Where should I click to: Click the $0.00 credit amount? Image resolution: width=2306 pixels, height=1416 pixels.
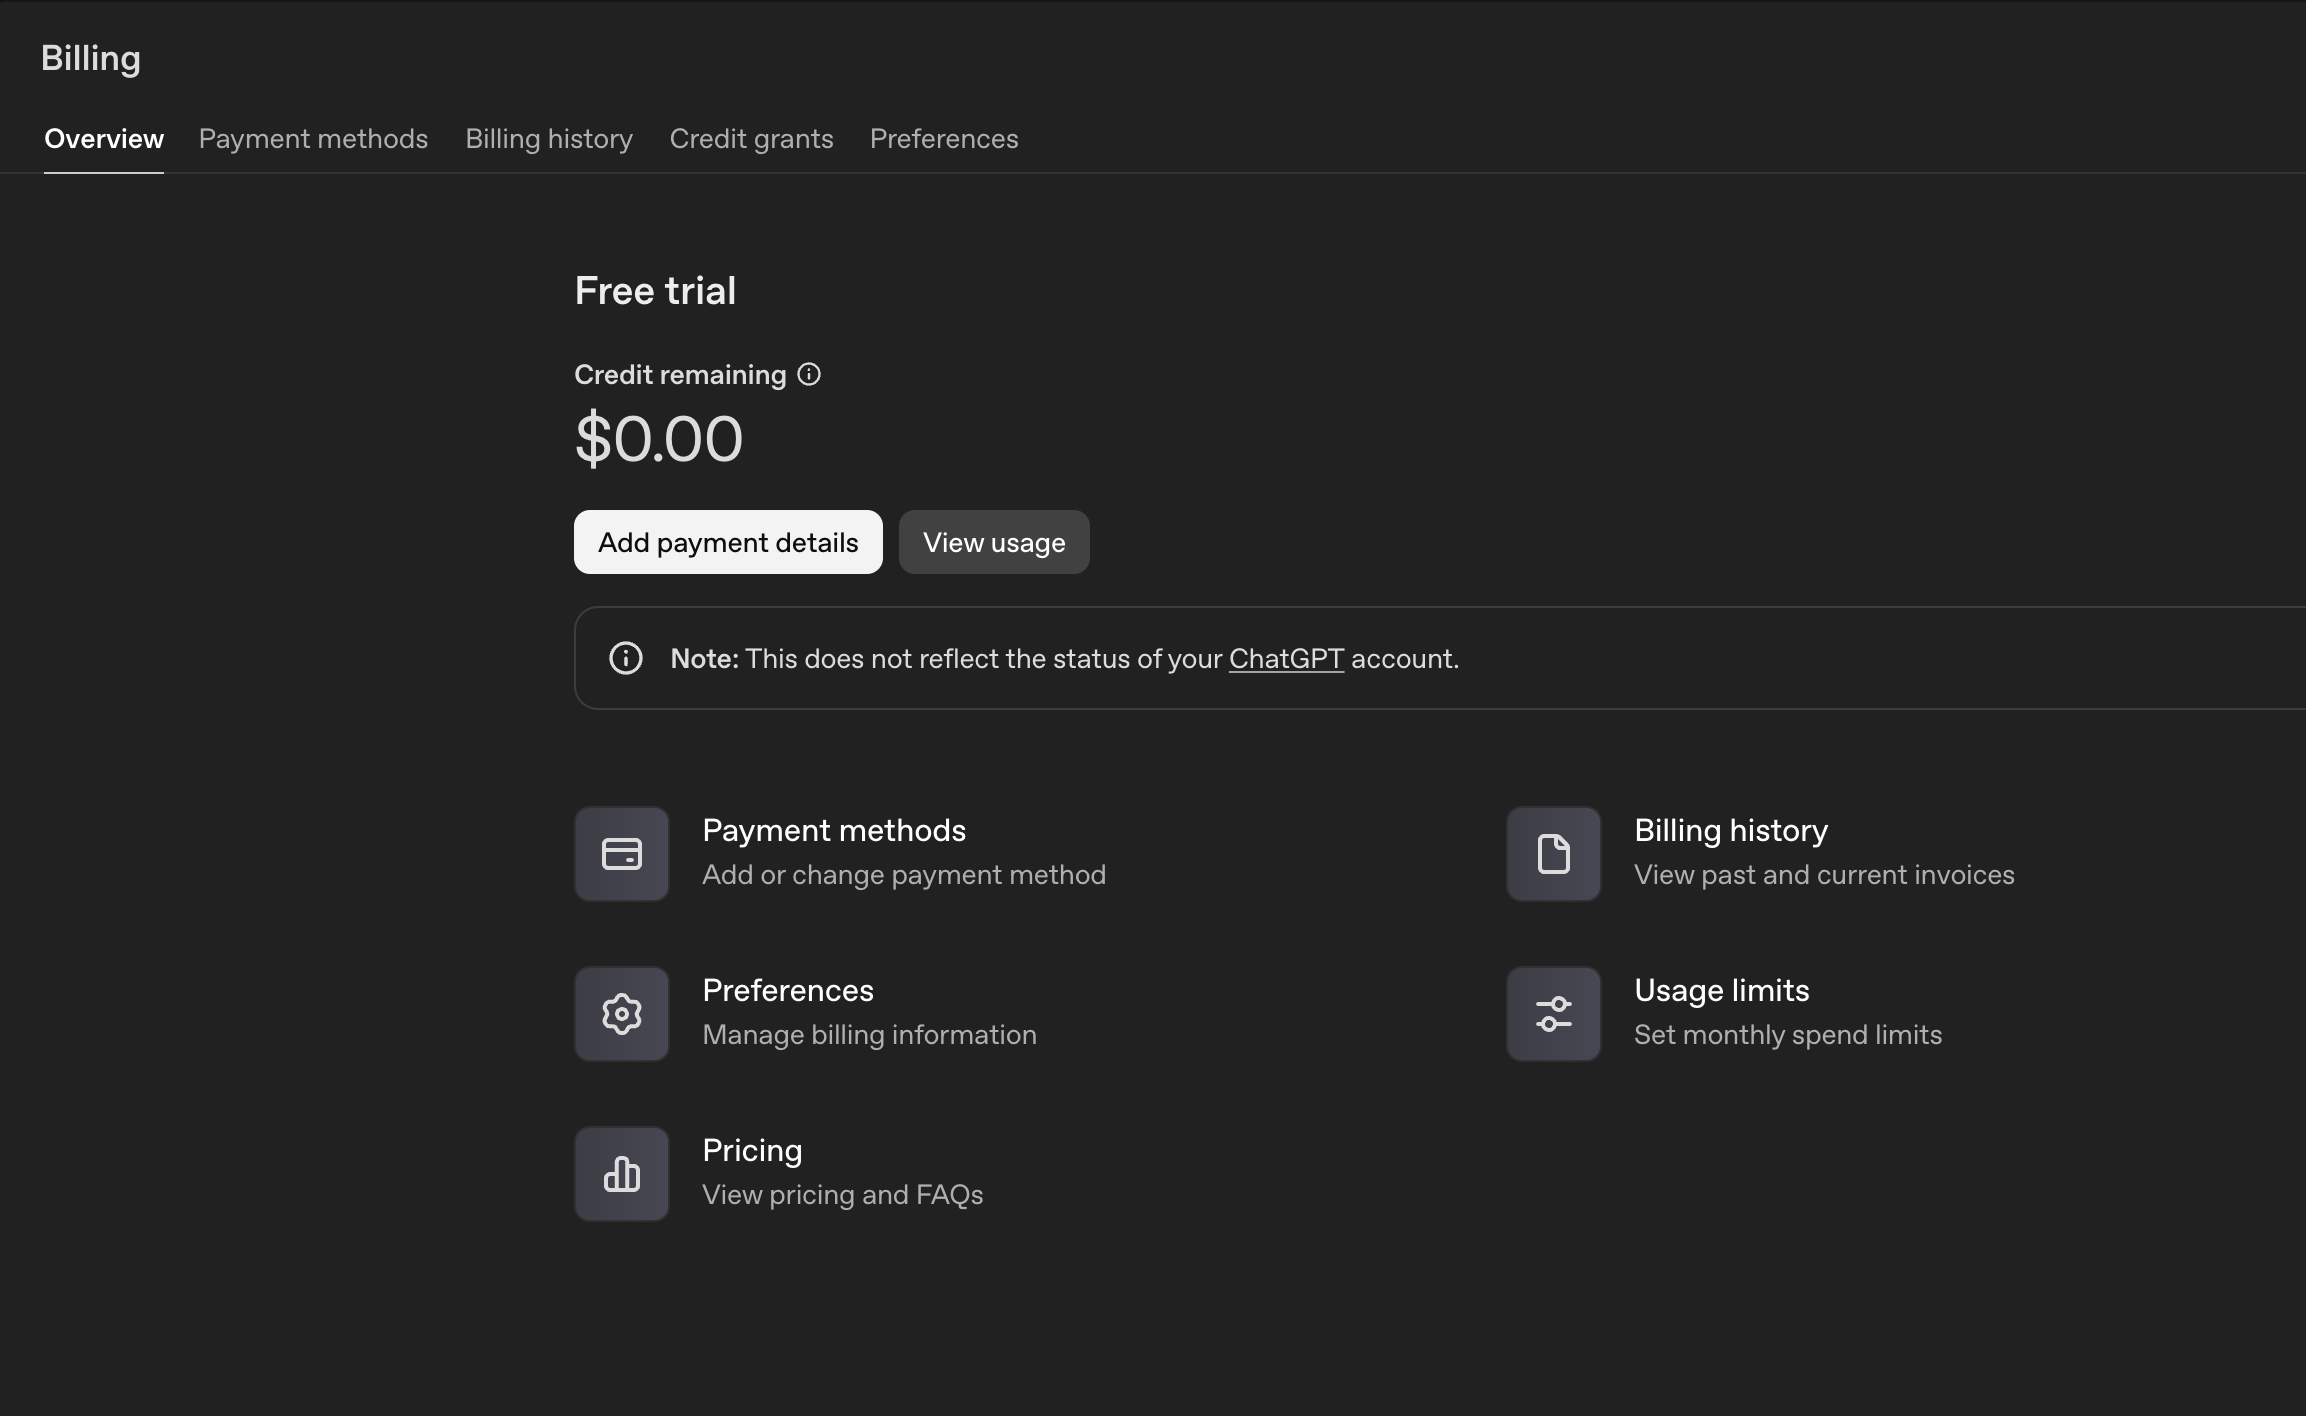[x=659, y=438]
